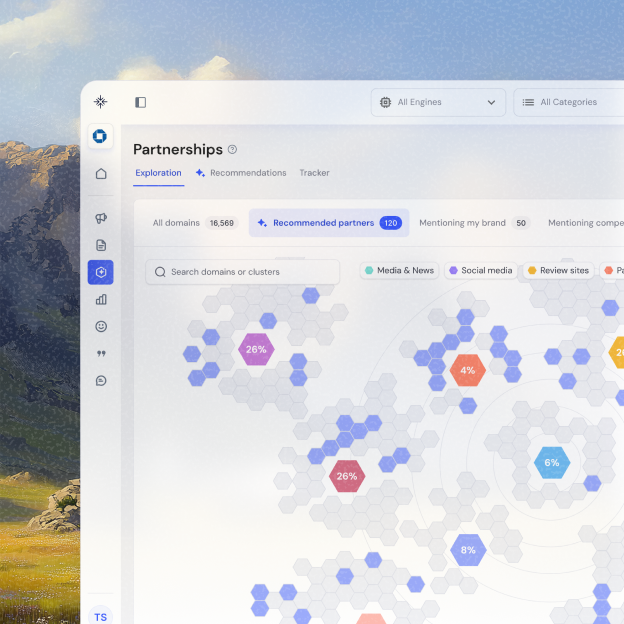This screenshot has width=624, height=624.
Task: Click the Partnerships page heading
Action: point(178,150)
